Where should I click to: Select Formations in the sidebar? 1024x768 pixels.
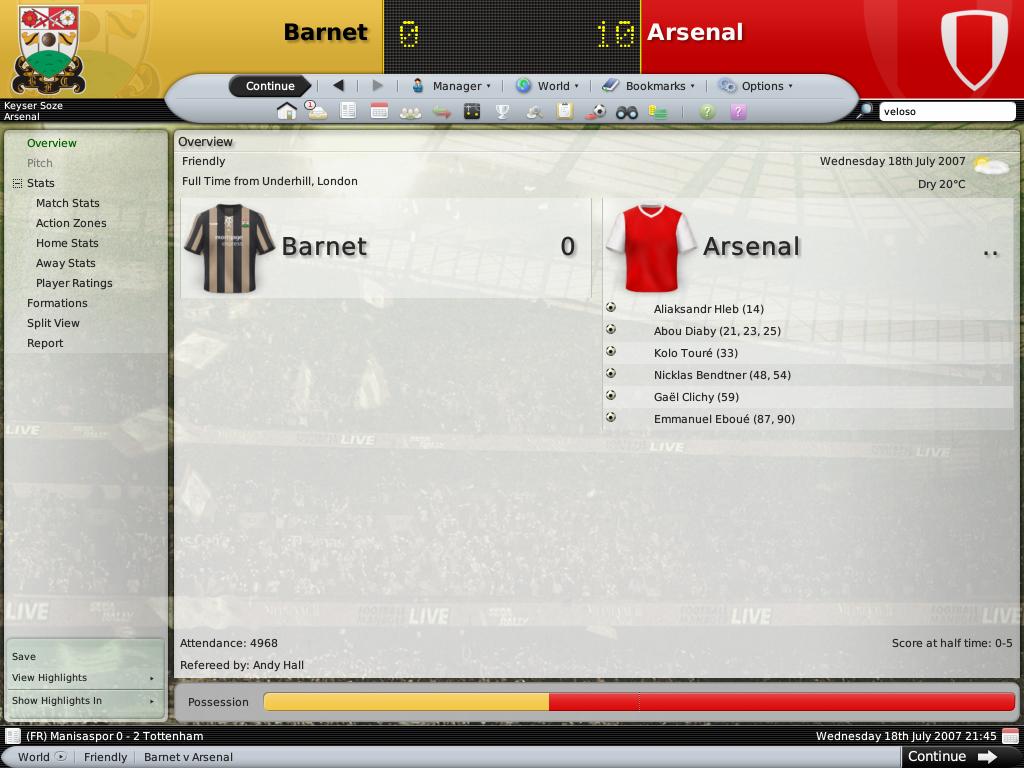pos(57,303)
